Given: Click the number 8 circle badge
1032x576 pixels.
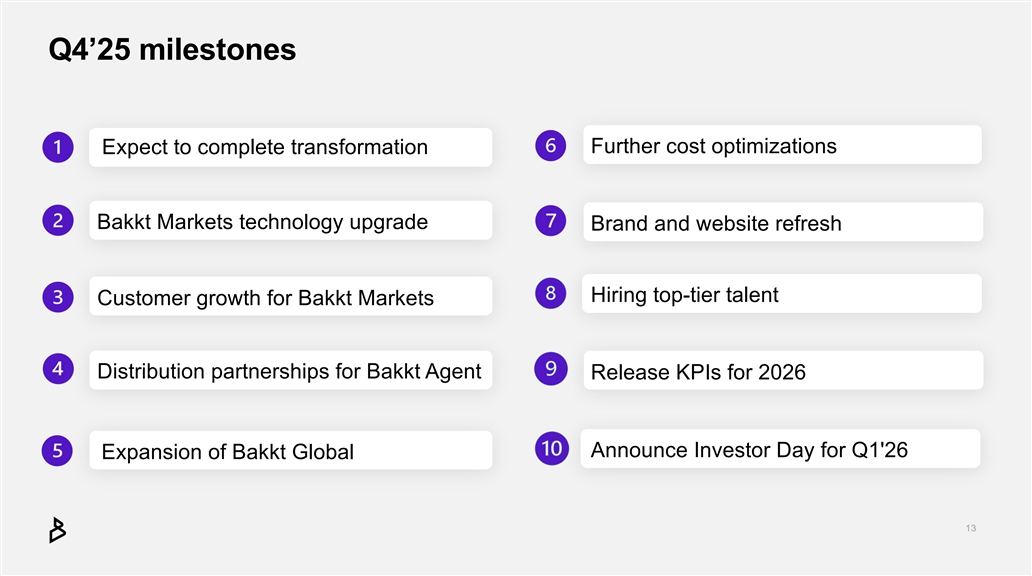Looking at the screenshot, I should pos(551,294).
